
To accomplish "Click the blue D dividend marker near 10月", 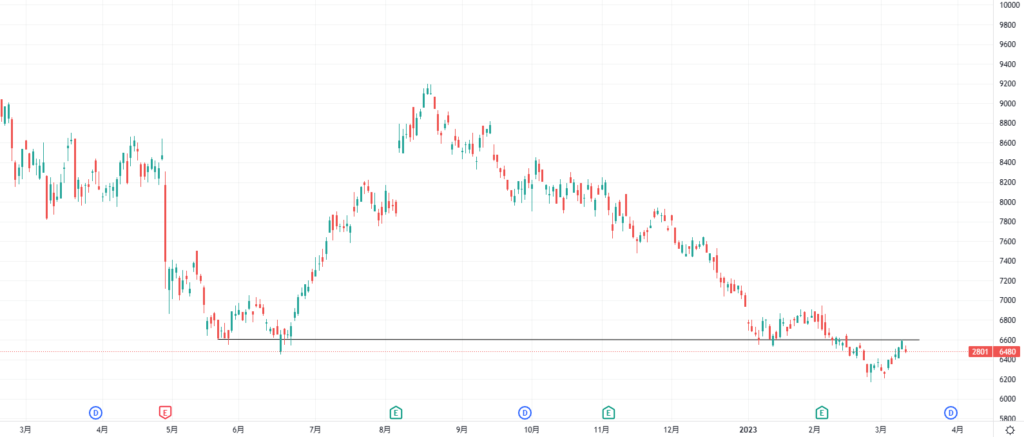I will pyautogui.click(x=524, y=412).
